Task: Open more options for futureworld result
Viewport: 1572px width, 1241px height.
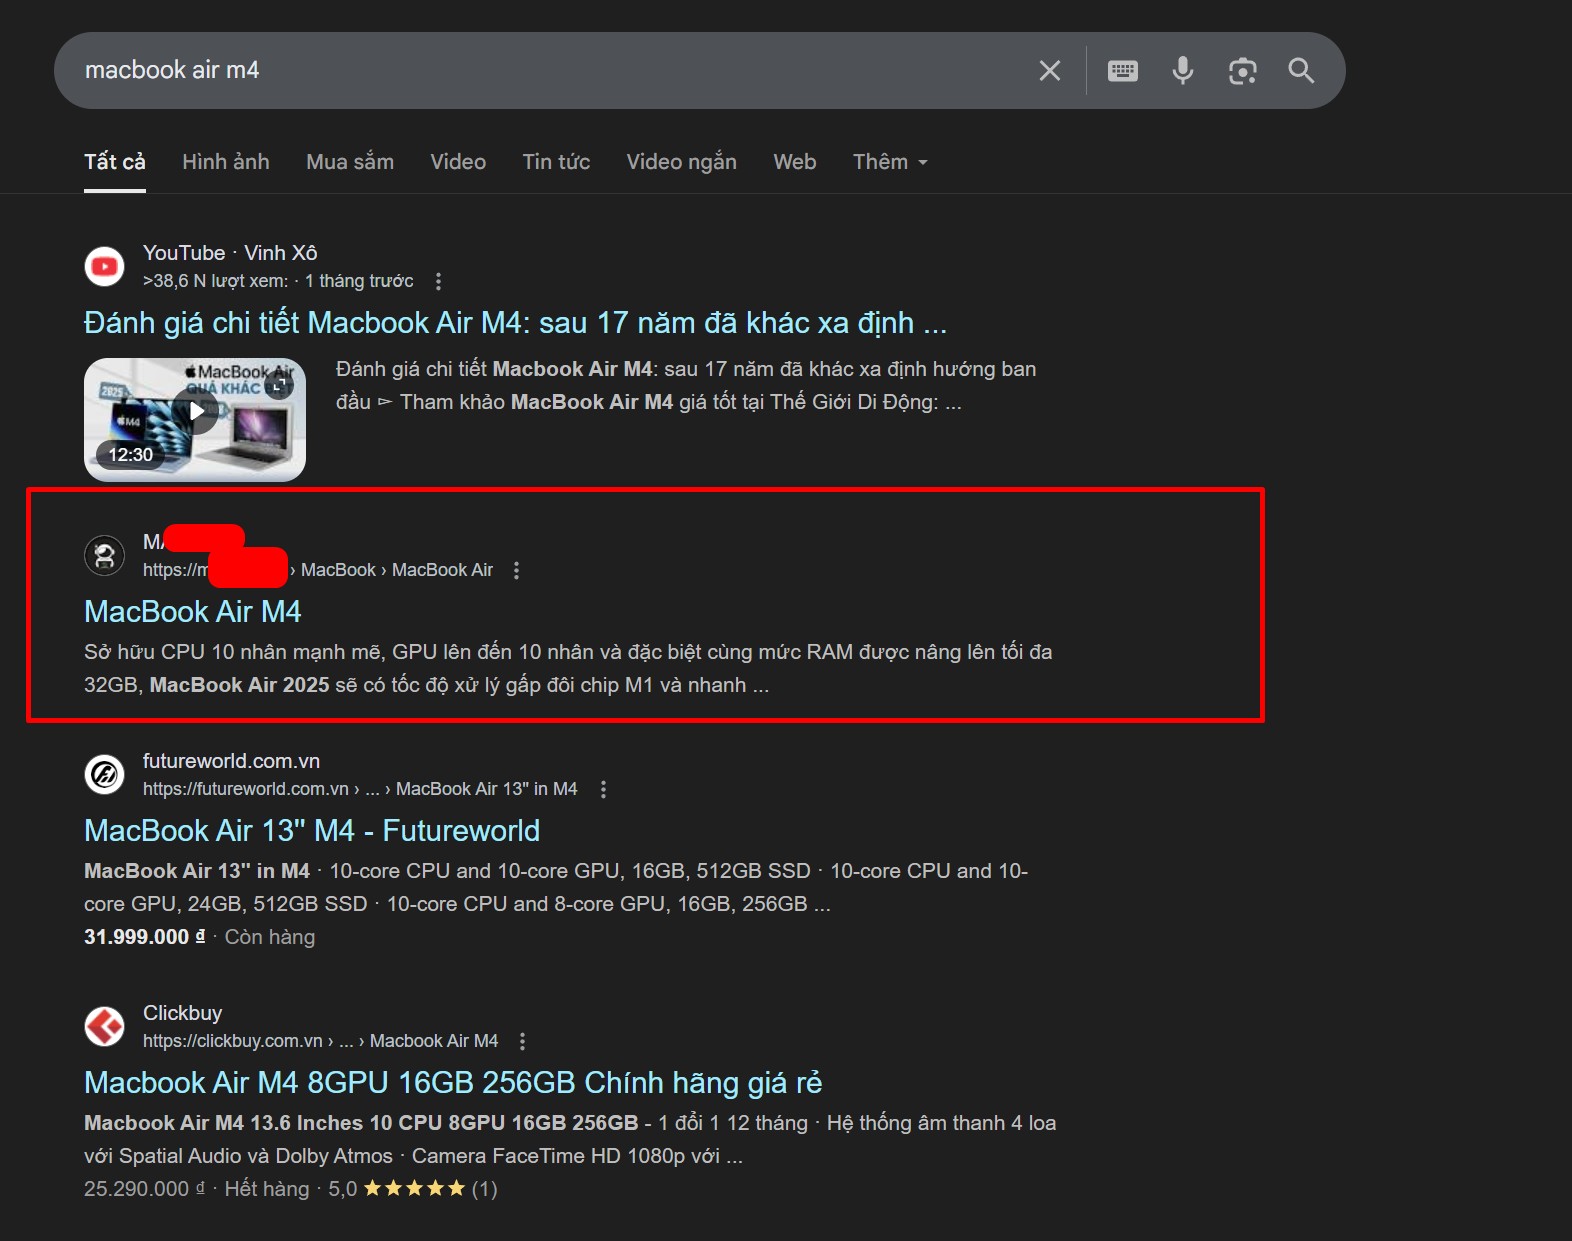Action: click(603, 789)
